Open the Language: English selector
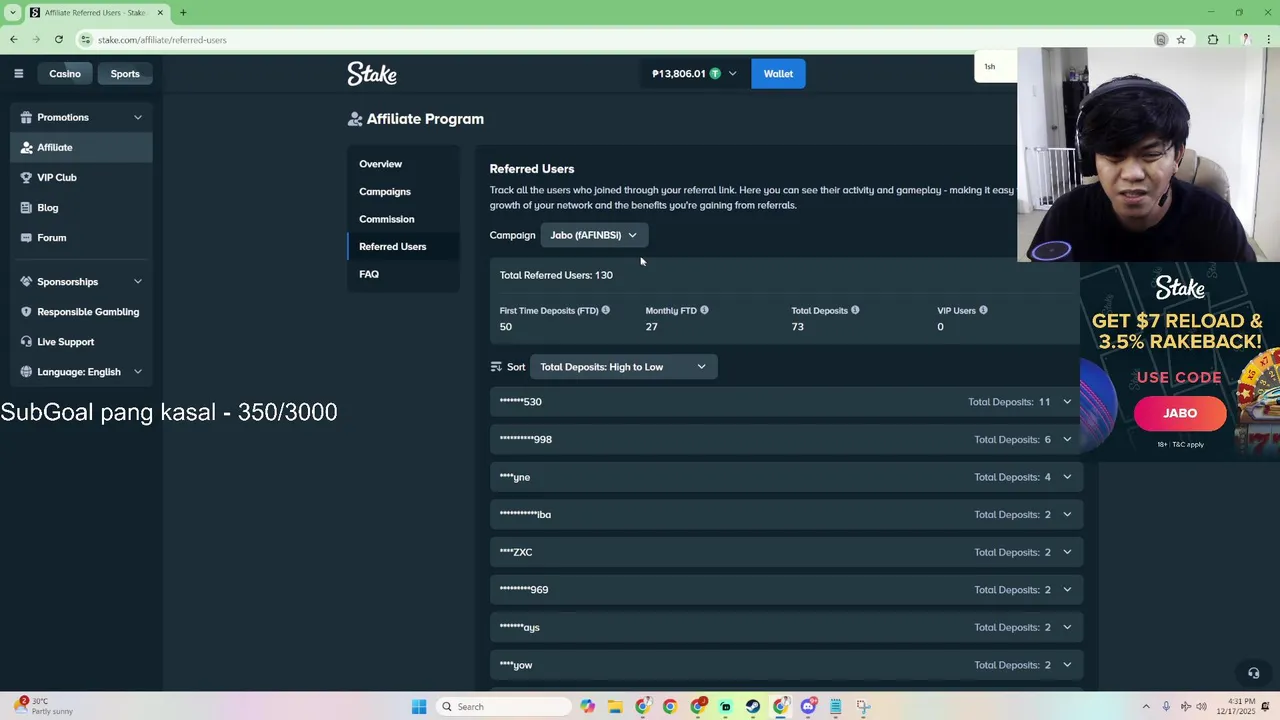Viewport: 1280px width, 720px height. pyautogui.click(x=82, y=372)
